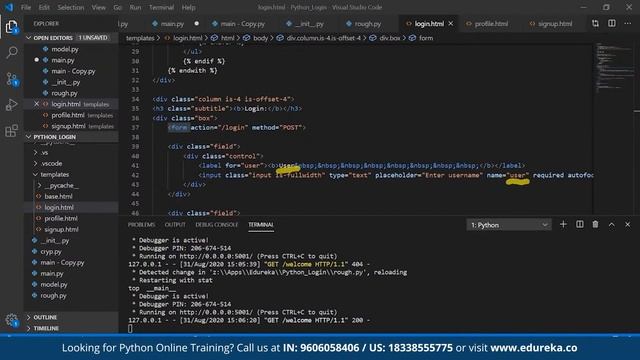Open the Search view in activity bar
Image resolution: width=640 pixels, height=360 pixels.
pos(11,52)
